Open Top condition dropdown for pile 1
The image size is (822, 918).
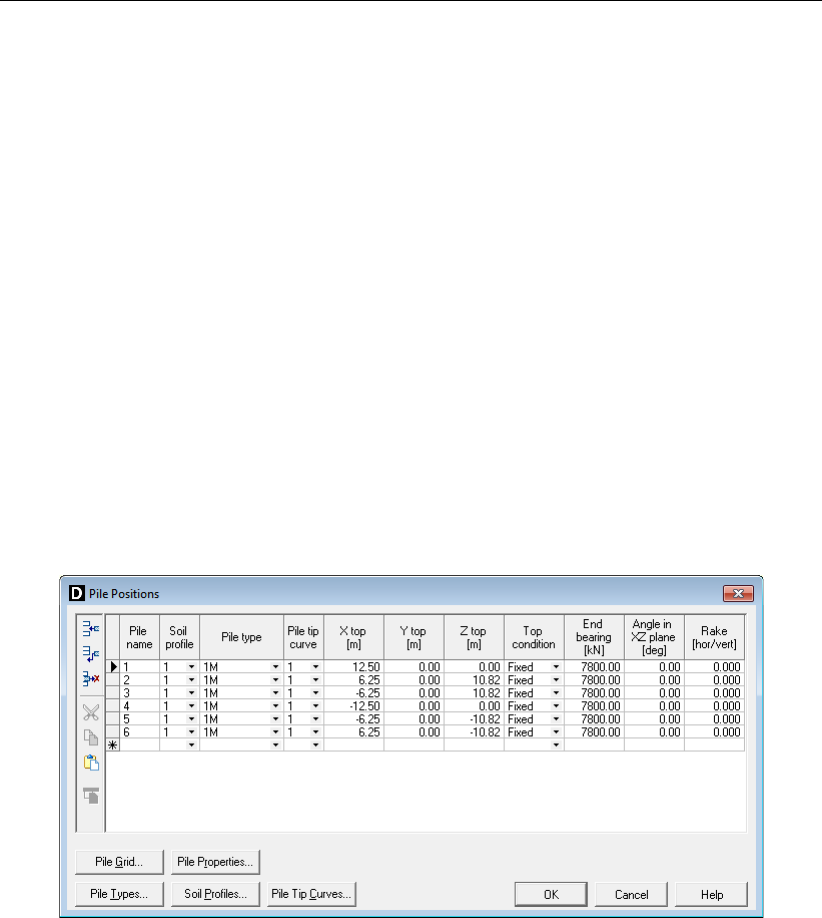click(556, 667)
